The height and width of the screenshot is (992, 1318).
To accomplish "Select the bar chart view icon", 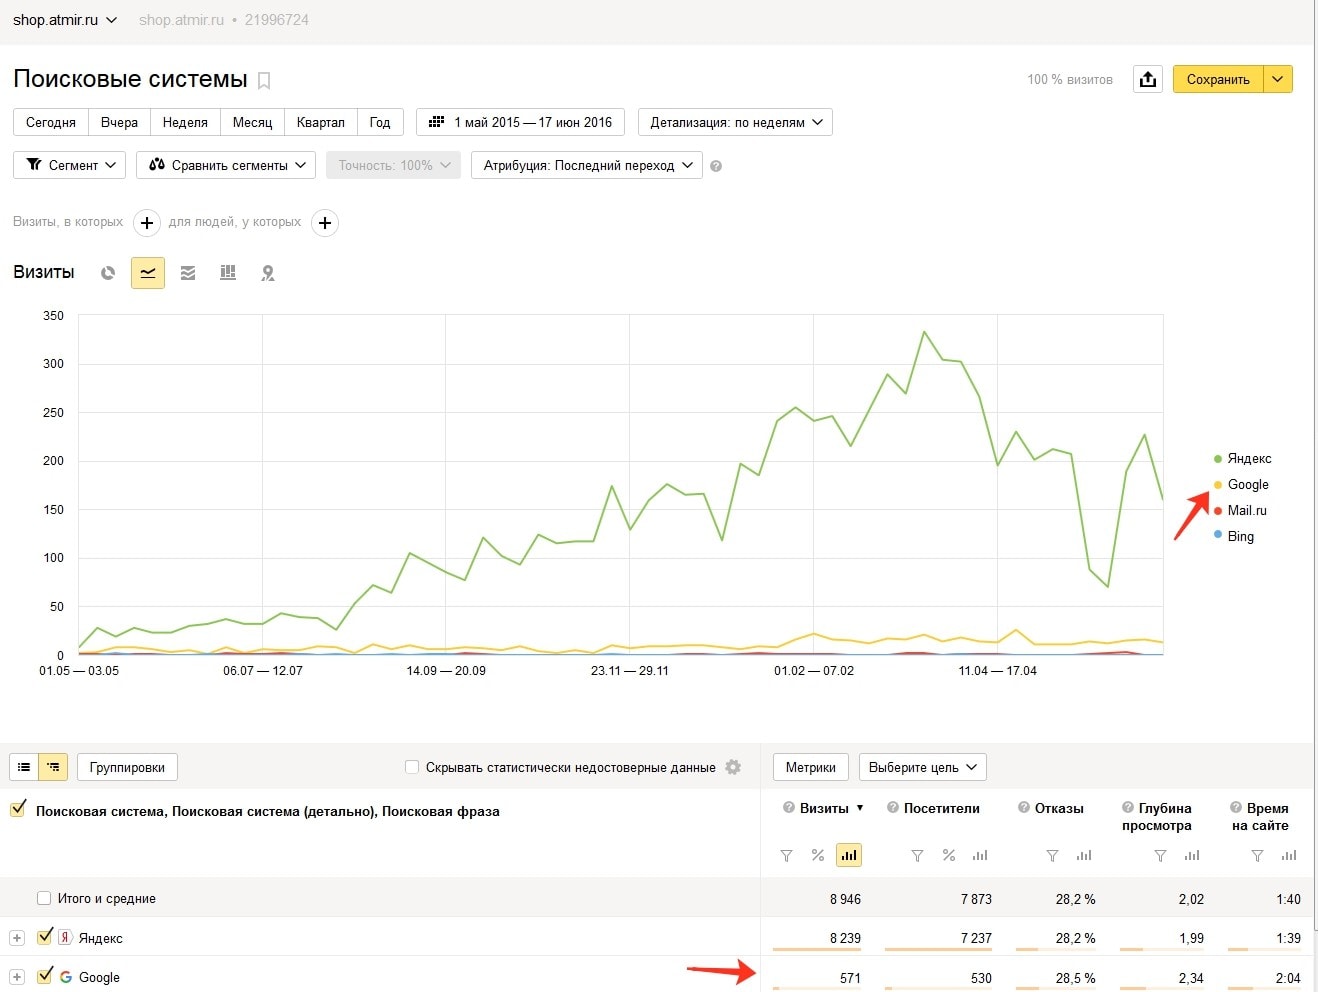I will pos(228,273).
